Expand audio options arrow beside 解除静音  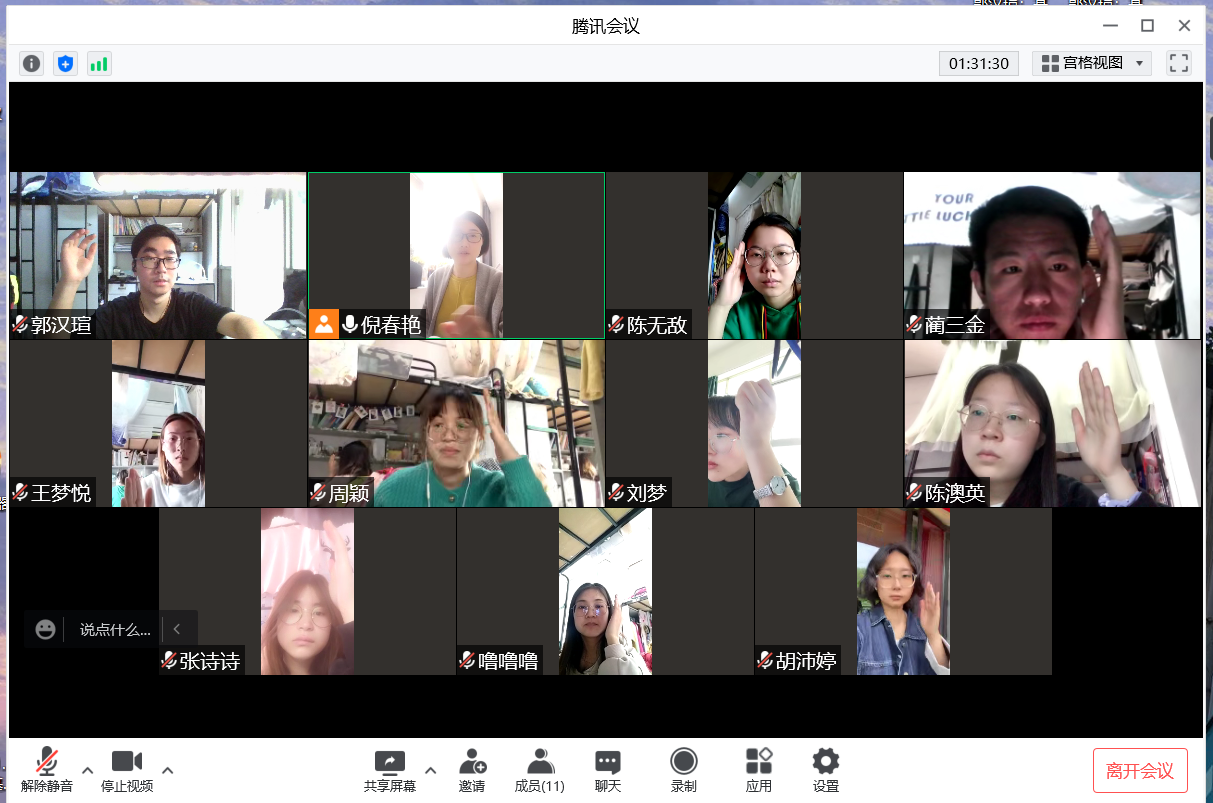[x=87, y=770]
